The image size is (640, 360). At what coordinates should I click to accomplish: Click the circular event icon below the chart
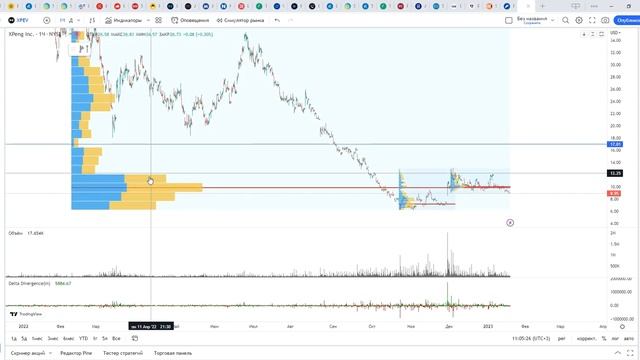(510, 222)
